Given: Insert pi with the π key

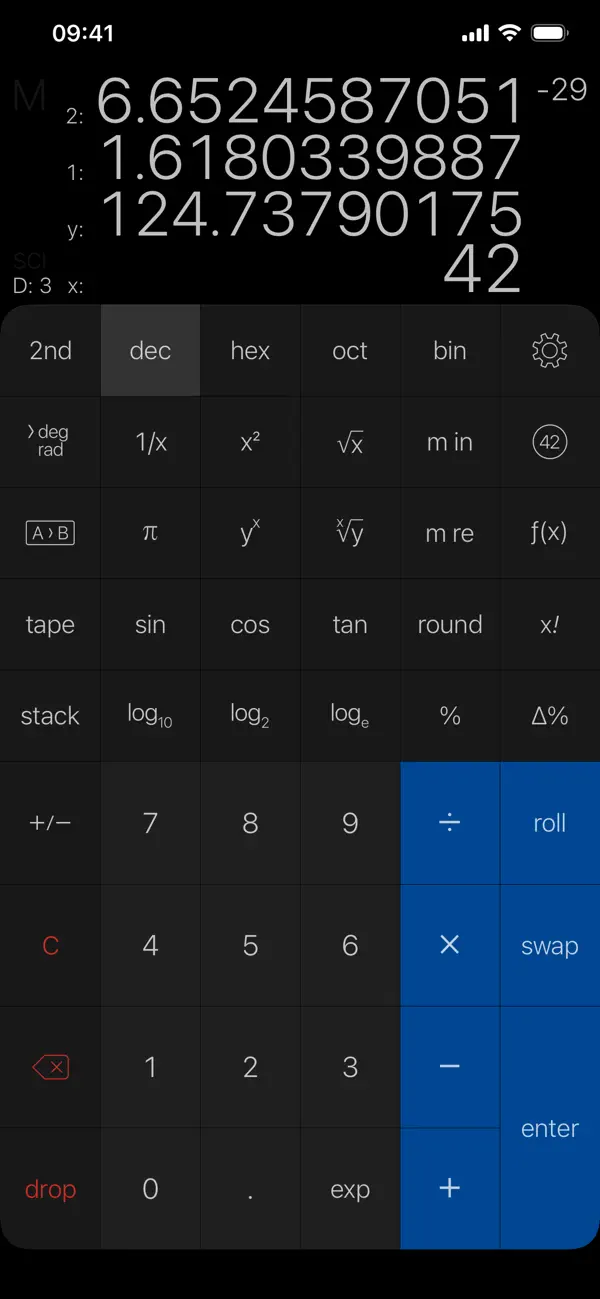Looking at the screenshot, I should 150,533.
